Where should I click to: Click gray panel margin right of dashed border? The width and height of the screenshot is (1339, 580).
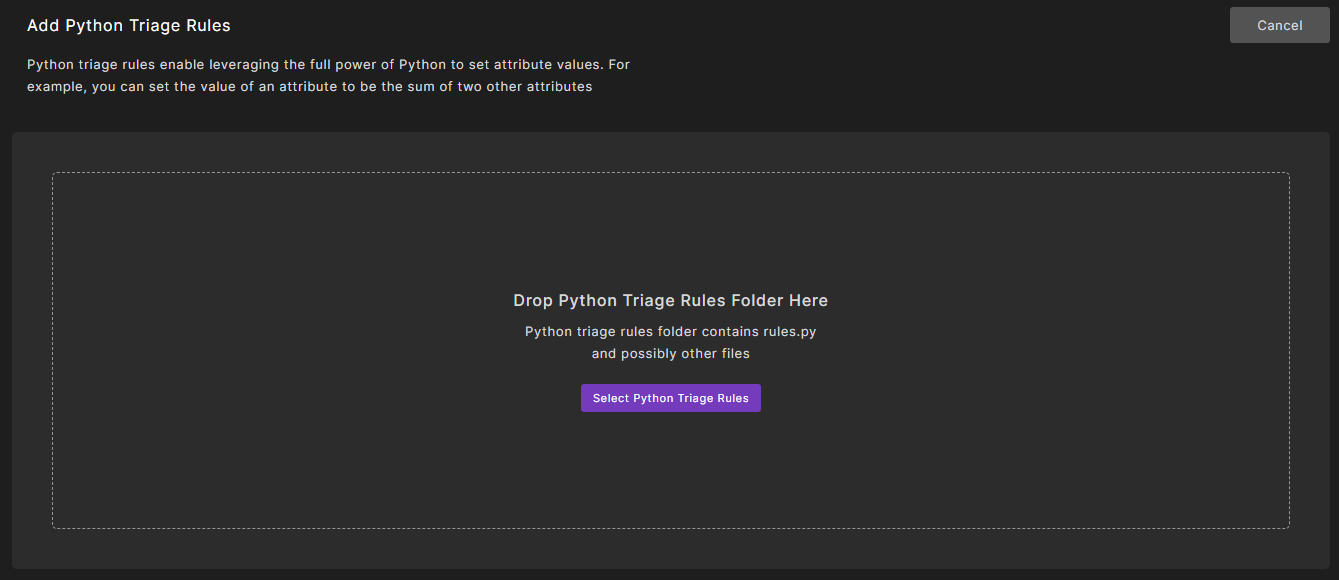(1309, 350)
